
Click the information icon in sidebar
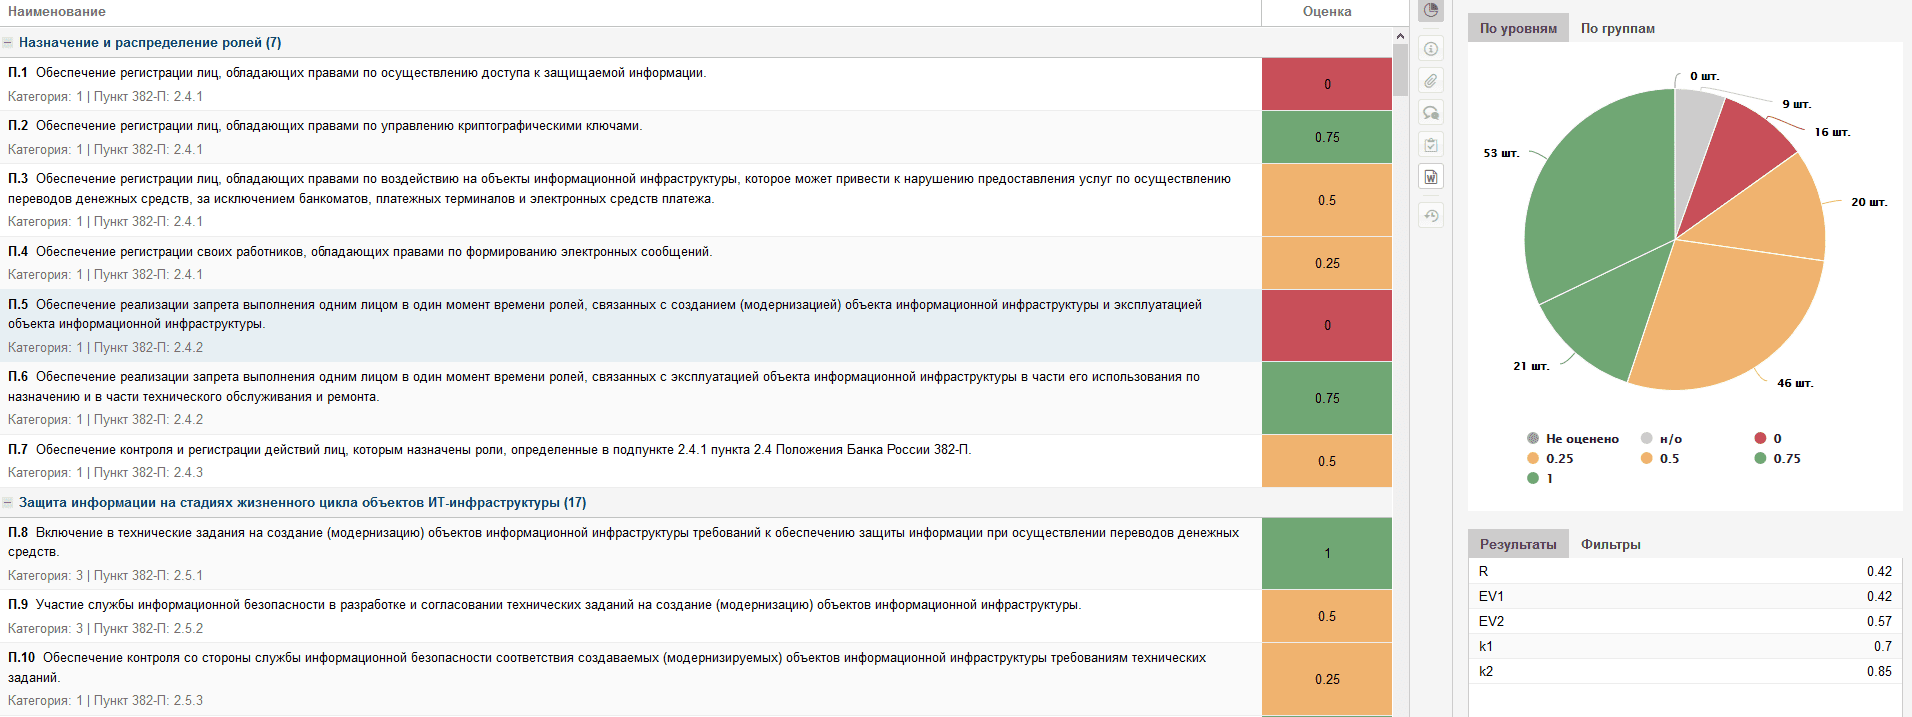1431,49
